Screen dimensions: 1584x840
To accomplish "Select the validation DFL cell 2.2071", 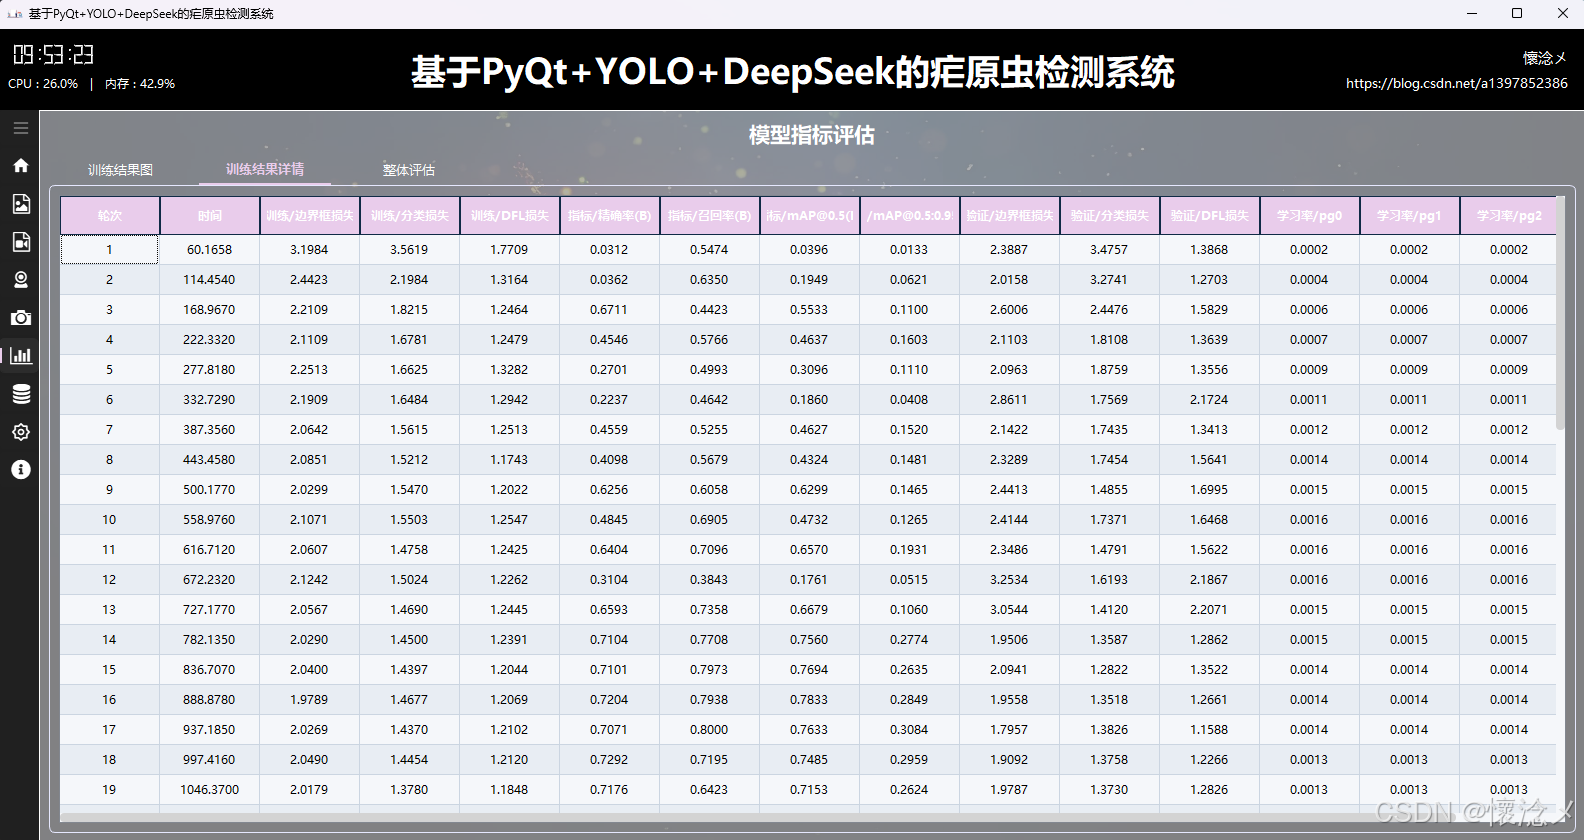I will pyautogui.click(x=1210, y=610).
